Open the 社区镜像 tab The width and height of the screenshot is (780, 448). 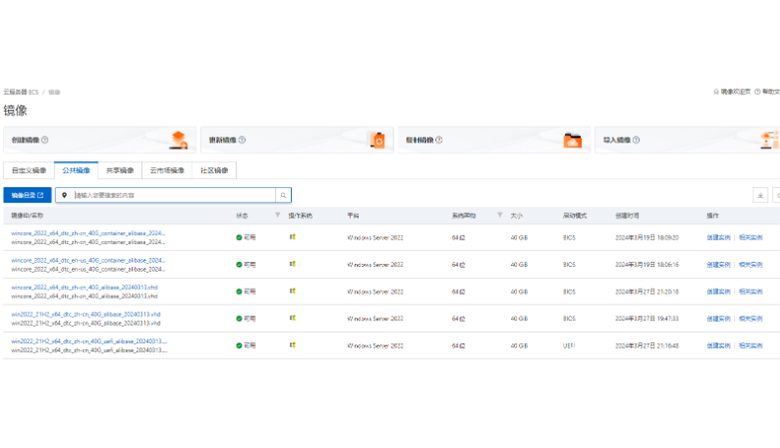(x=214, y=171)
